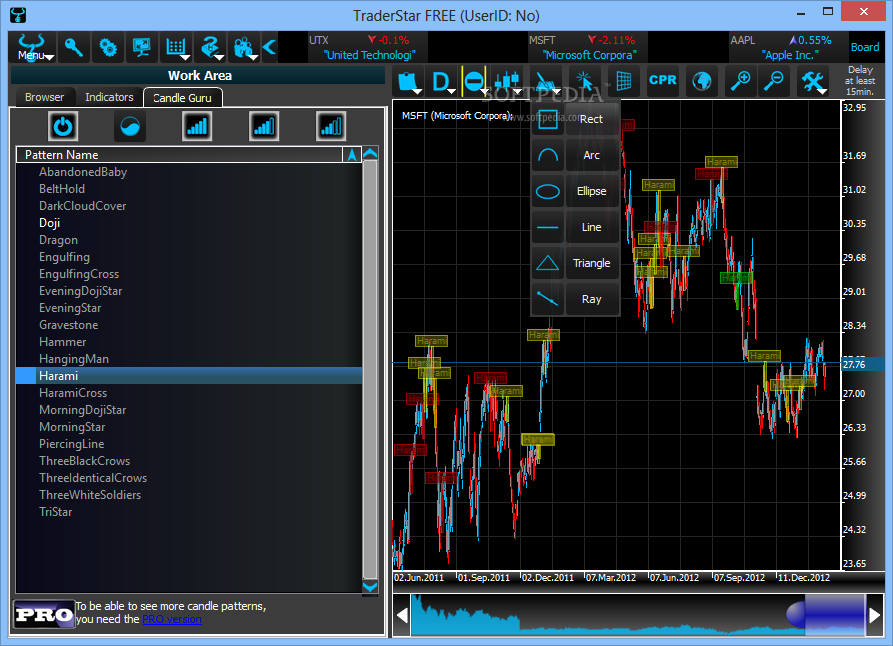Open the highlighted minus circle dropdown

[x=475, y=81]
